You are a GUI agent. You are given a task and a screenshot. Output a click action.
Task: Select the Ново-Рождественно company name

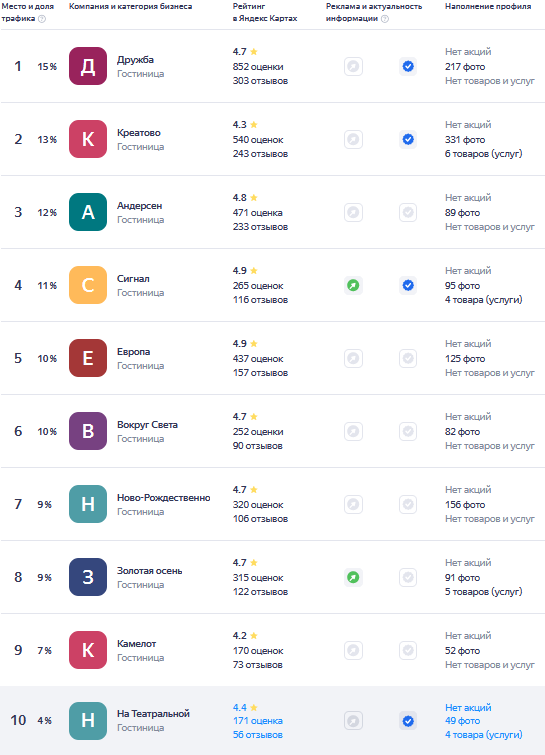pos(164,498)
